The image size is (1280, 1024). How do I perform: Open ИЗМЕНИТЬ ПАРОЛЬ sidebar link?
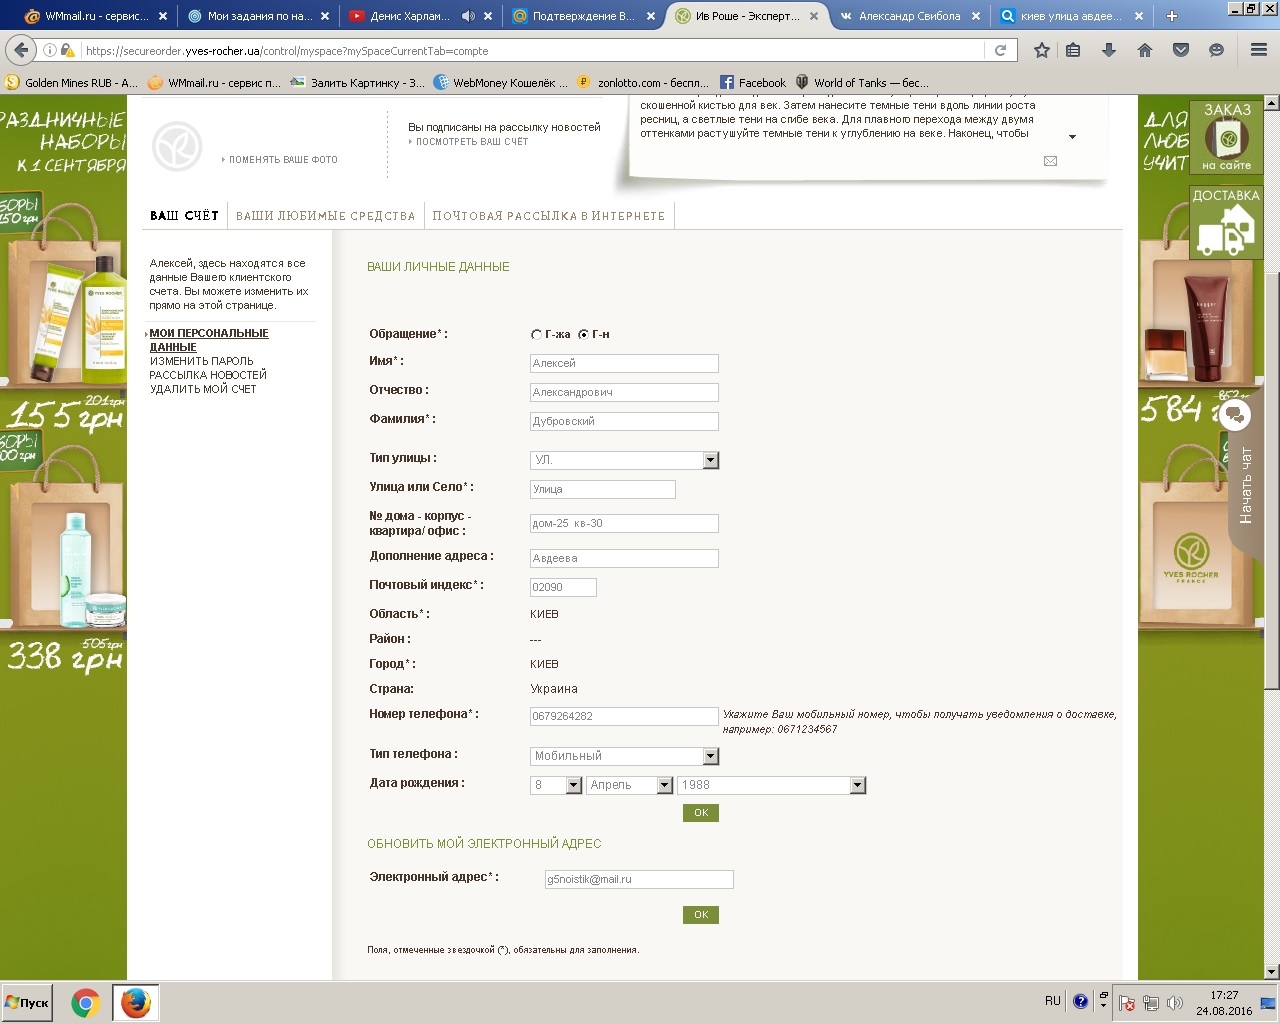(201, 361)
